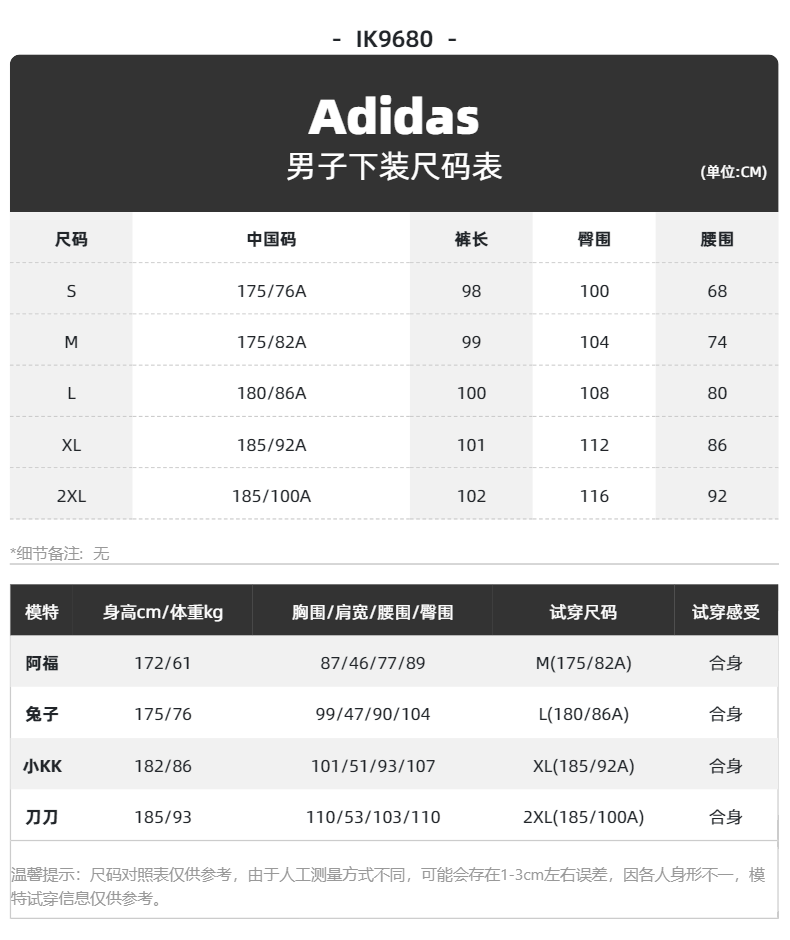Viewport: 790px width, 940px height.
Task: Click the IK9680 product code heading
Action: click(394, 39)
